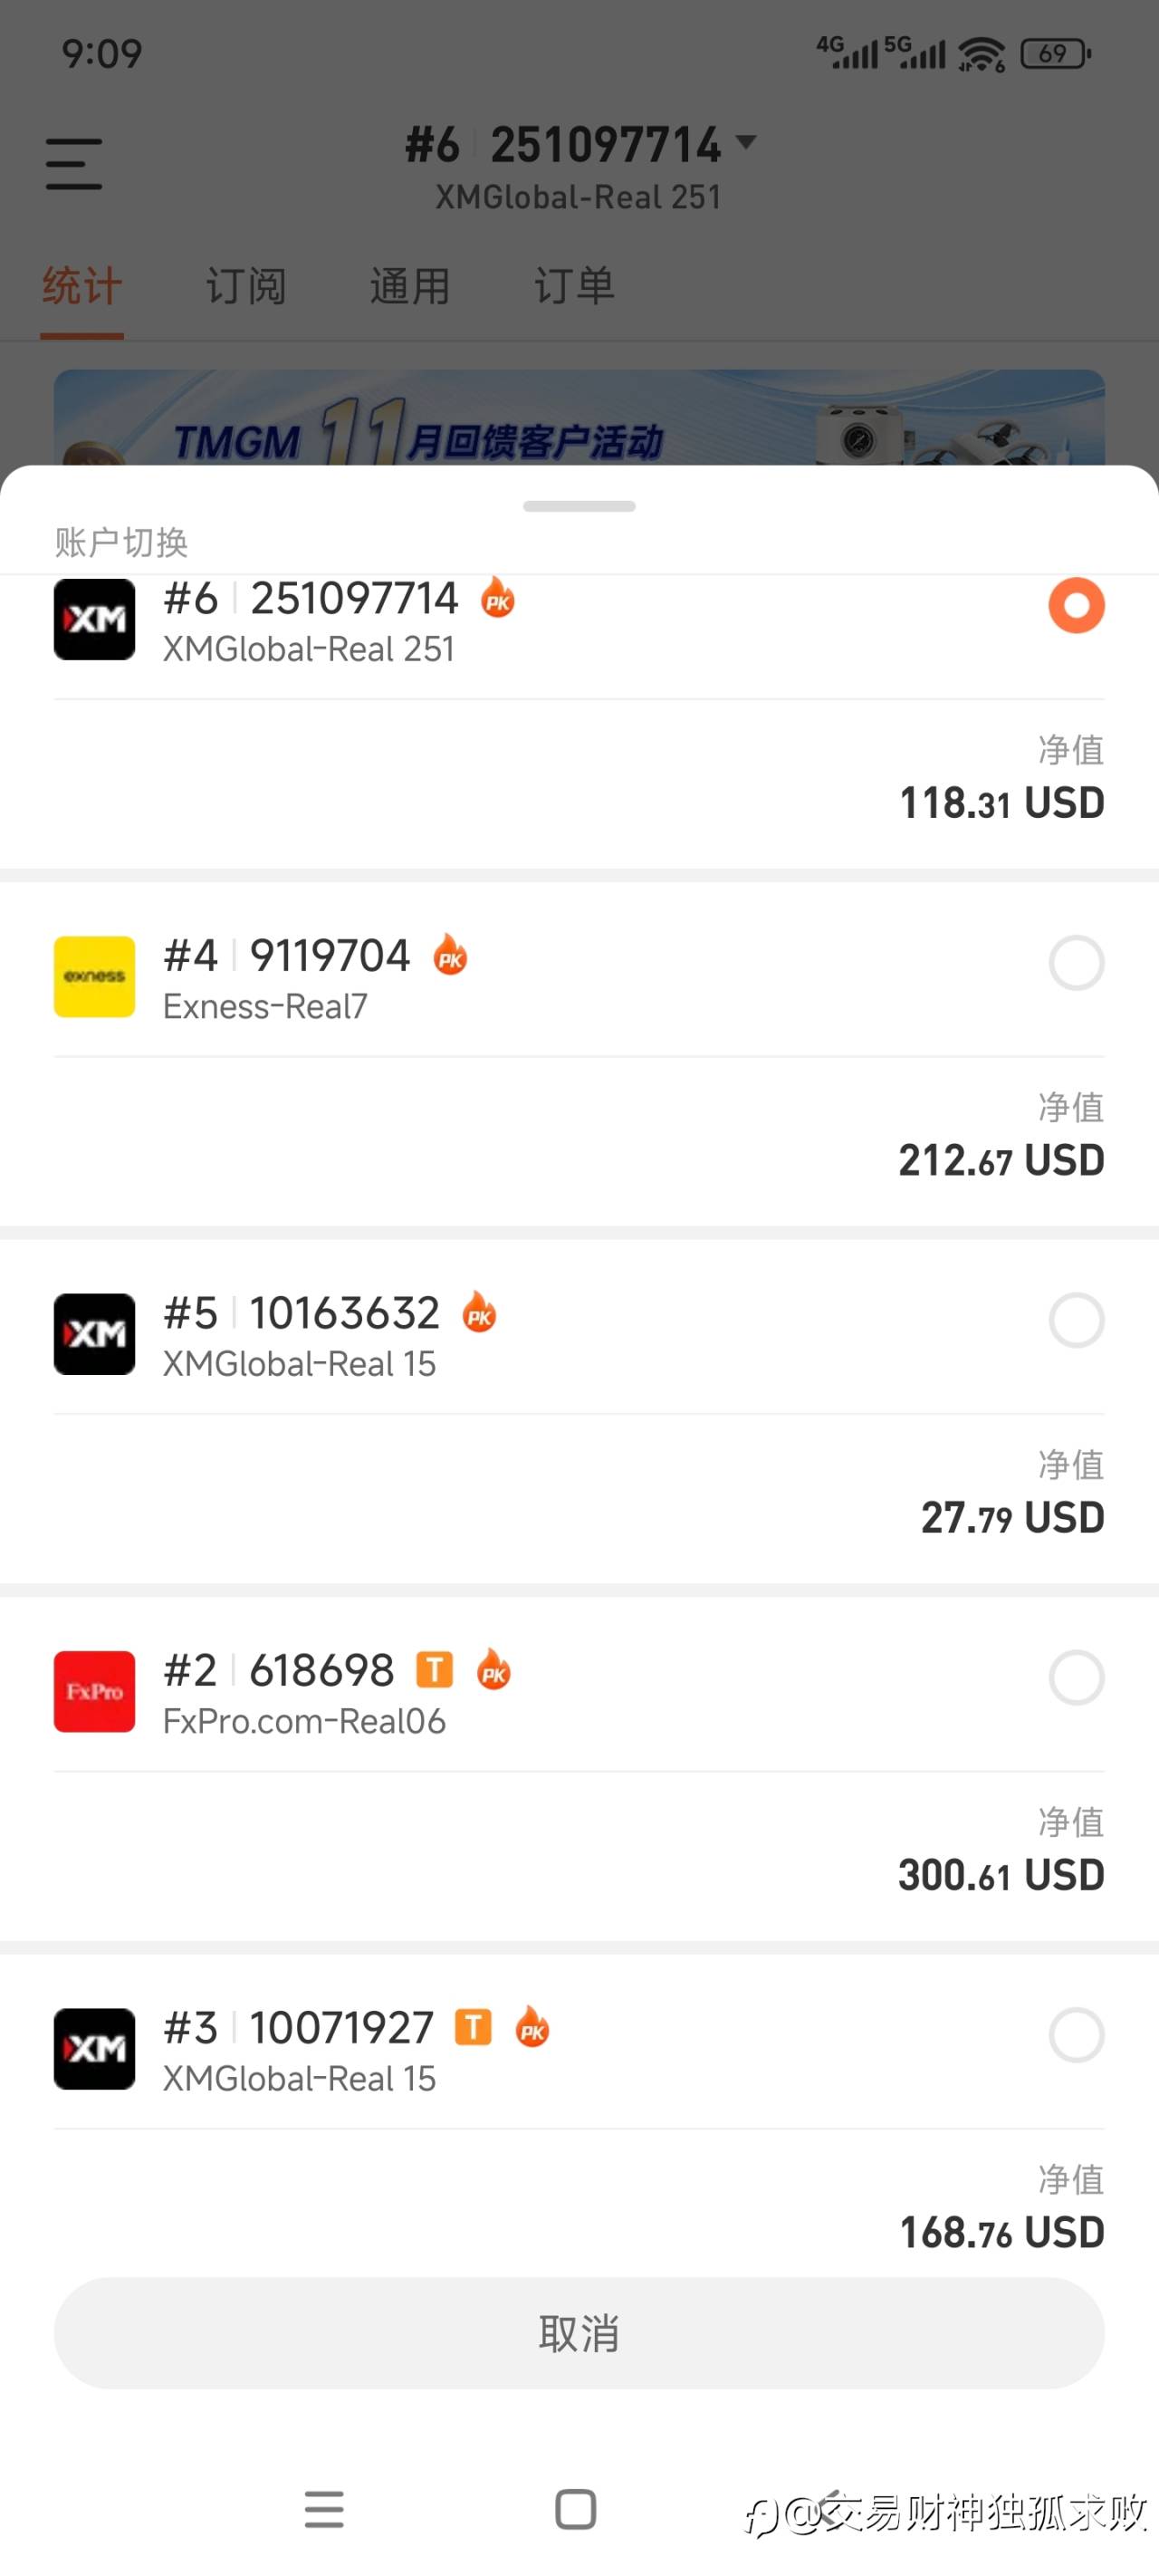
Task: Tap the PK flame badge on account 10163632
Action: point(479,1312)
